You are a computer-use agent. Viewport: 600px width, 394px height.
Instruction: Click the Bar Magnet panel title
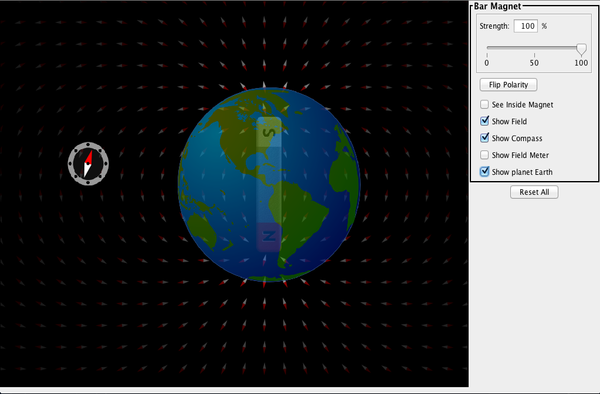coord(497,6)
